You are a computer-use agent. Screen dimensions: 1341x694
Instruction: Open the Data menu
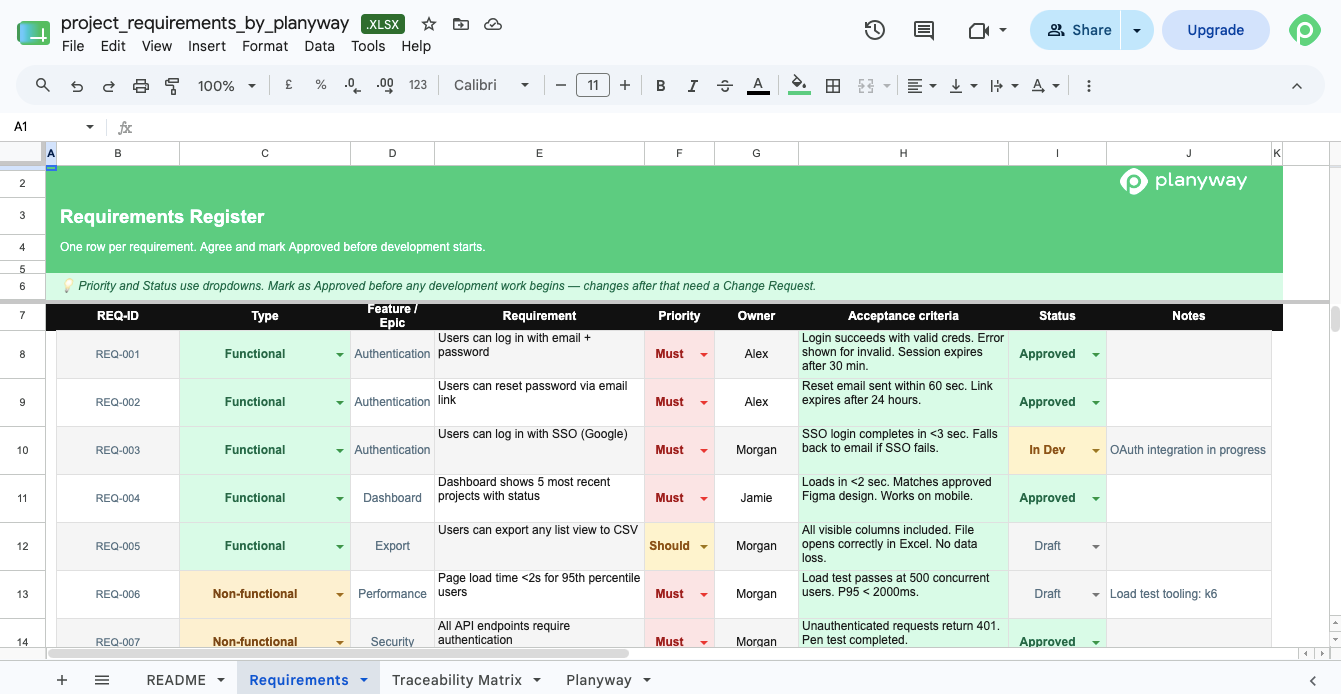click(x=320, y=46)
